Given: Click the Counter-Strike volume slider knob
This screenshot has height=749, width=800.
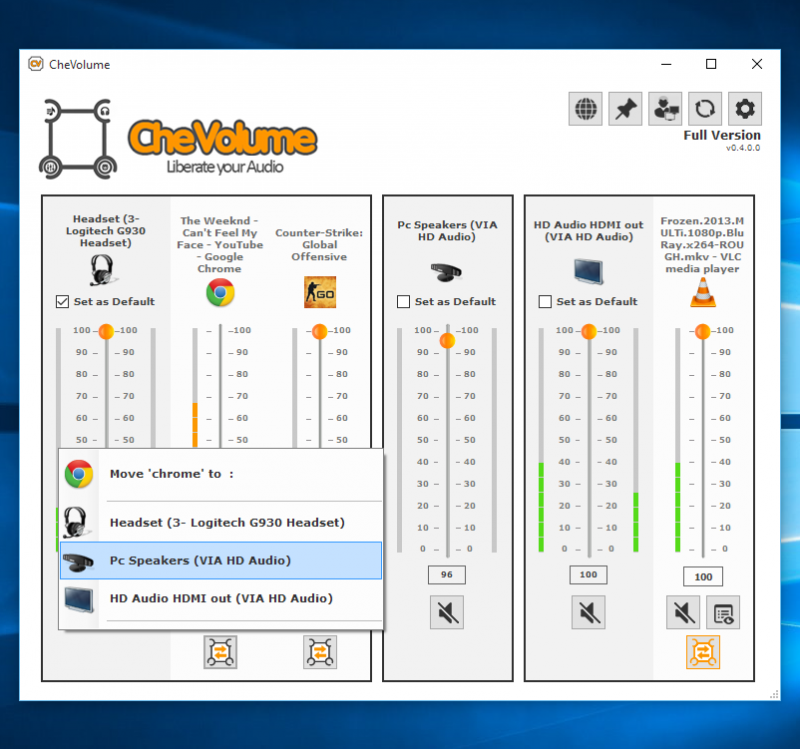Looking at the screenshot, I should [320, 331].
